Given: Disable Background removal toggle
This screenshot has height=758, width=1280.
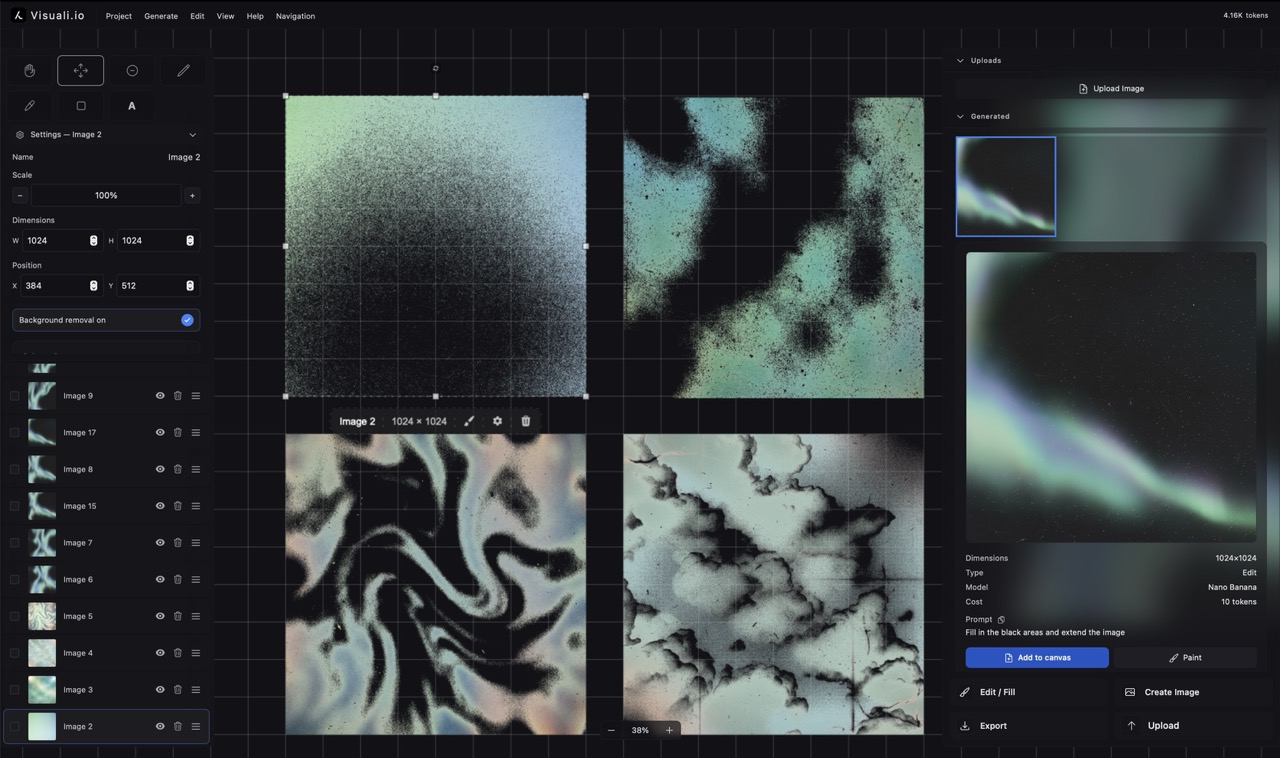Looking at the screenshot, I should click(x=186, y=319).
